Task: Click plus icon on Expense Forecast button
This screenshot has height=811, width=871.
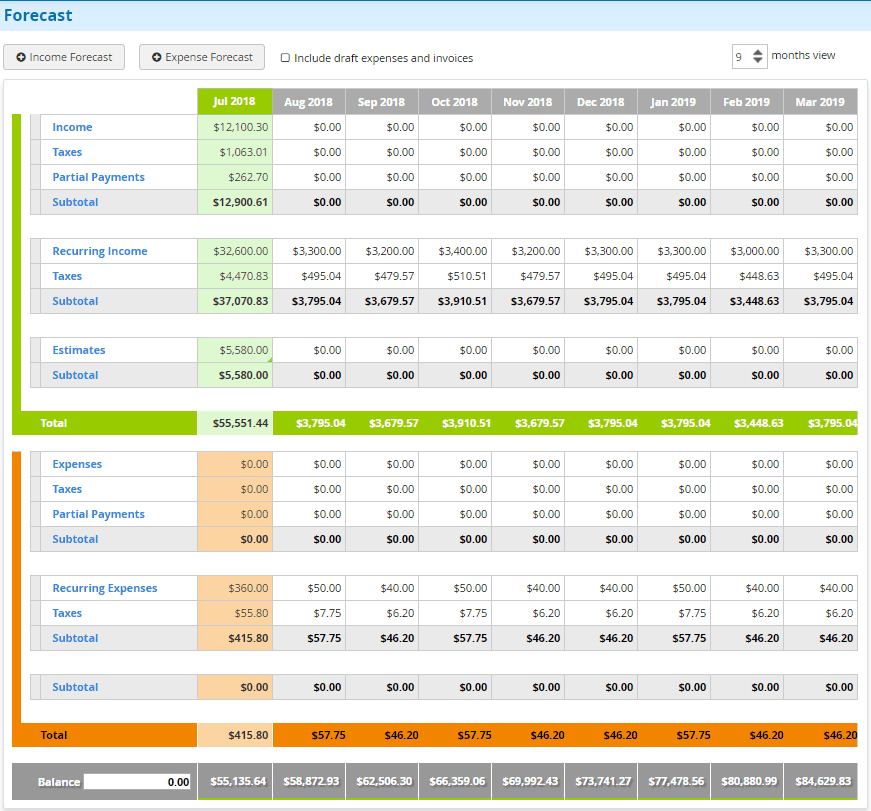Action: point(157,57)
